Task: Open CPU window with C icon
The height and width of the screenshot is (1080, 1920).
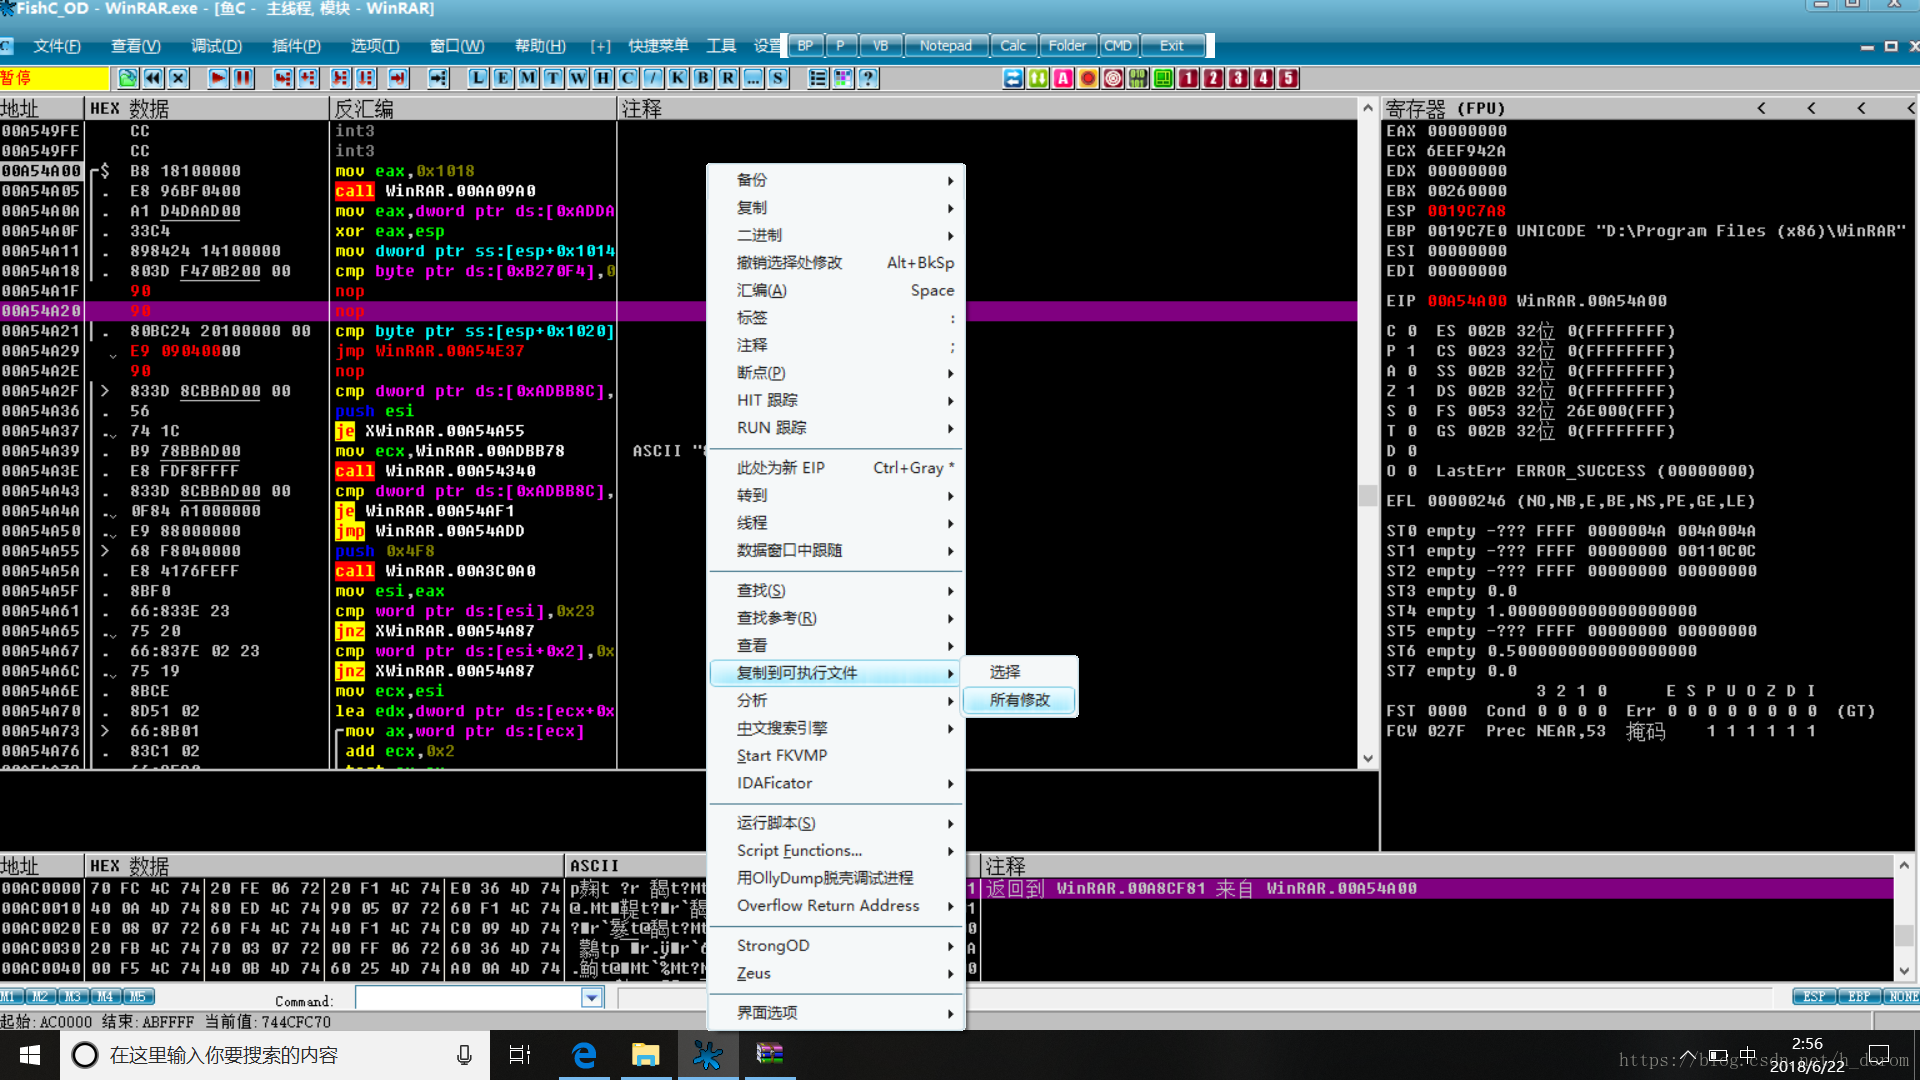Action: pos(628,78)
